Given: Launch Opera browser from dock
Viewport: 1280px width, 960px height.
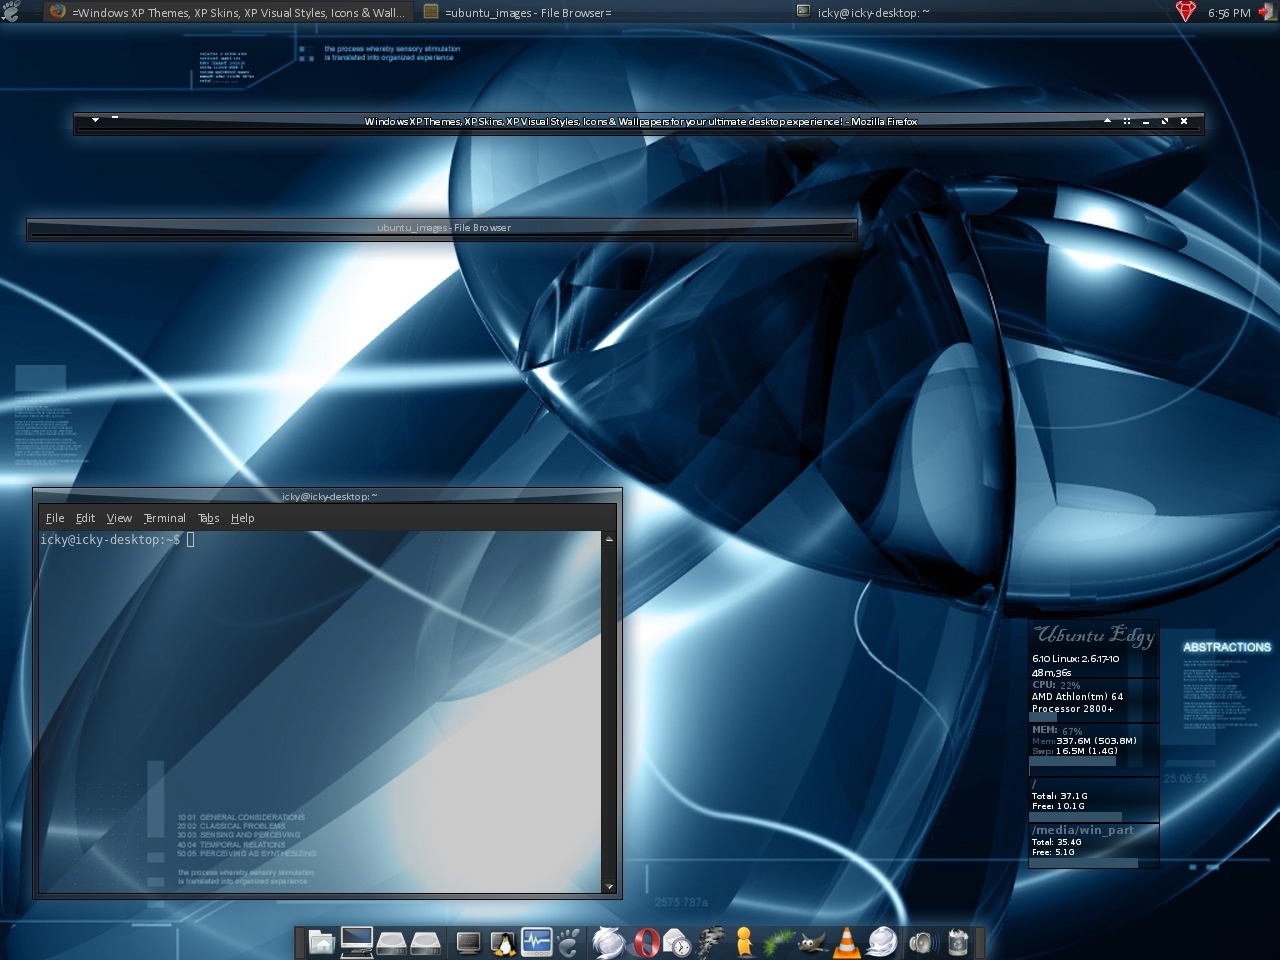Looking at the screenshot, I should (x=646, y=943).
